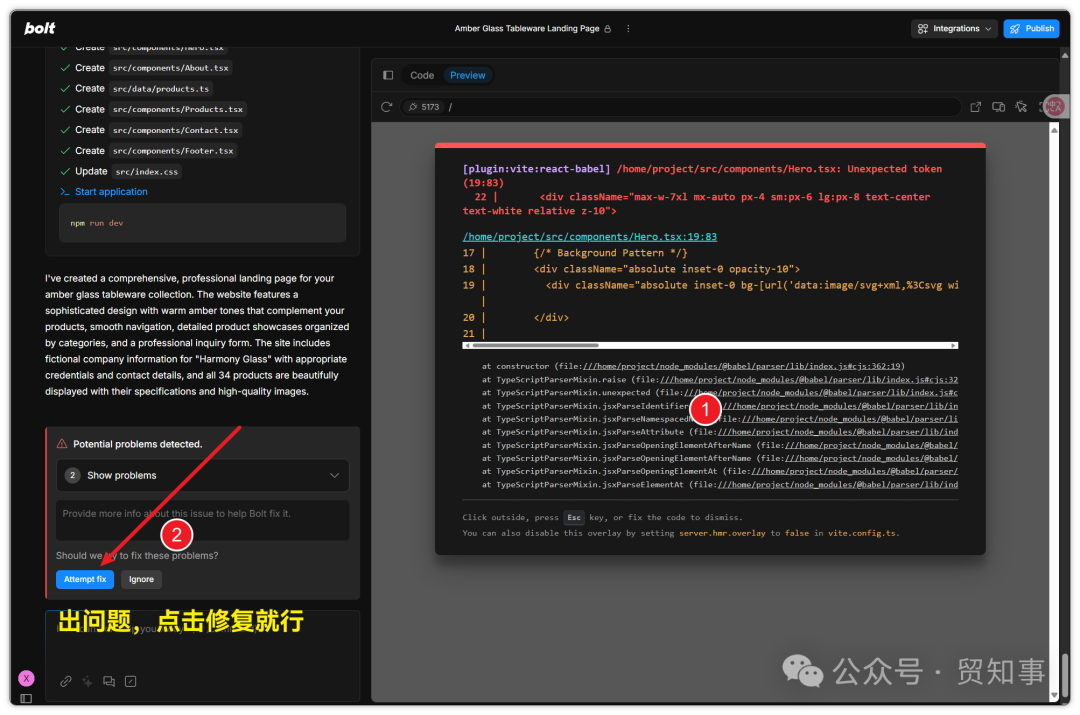
Task: Click the plugin:vite:react-babel error heading
Action: coord(537,169)
